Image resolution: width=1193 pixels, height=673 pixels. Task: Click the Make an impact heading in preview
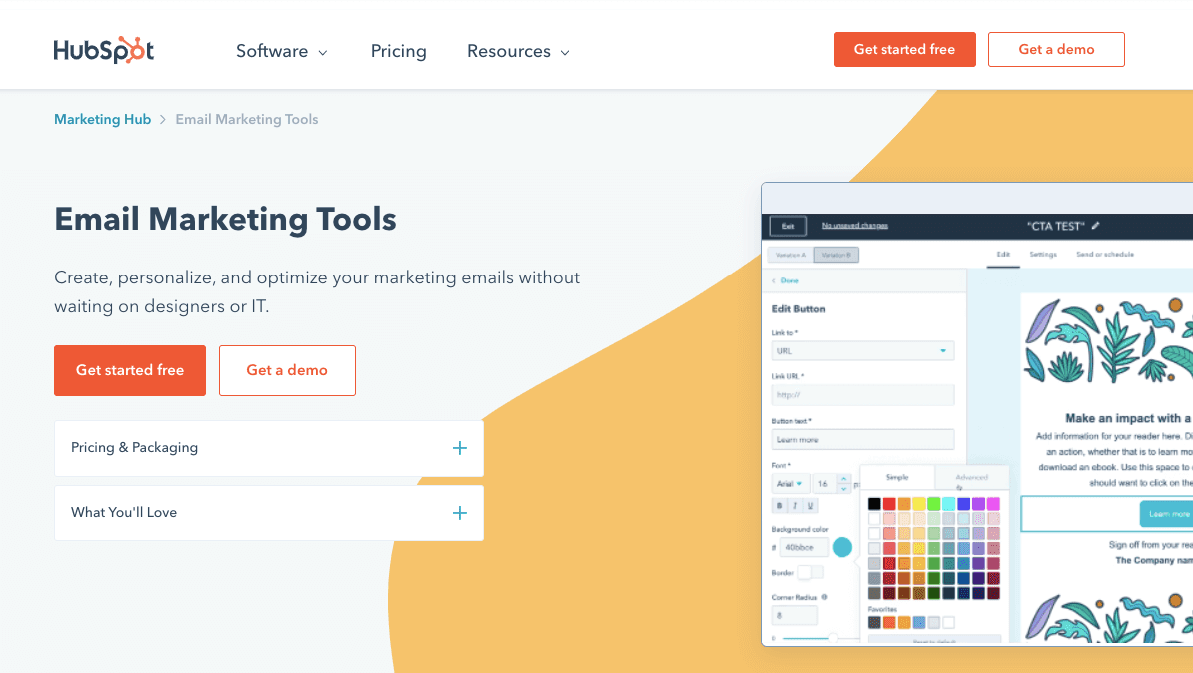click(1128, 418)
